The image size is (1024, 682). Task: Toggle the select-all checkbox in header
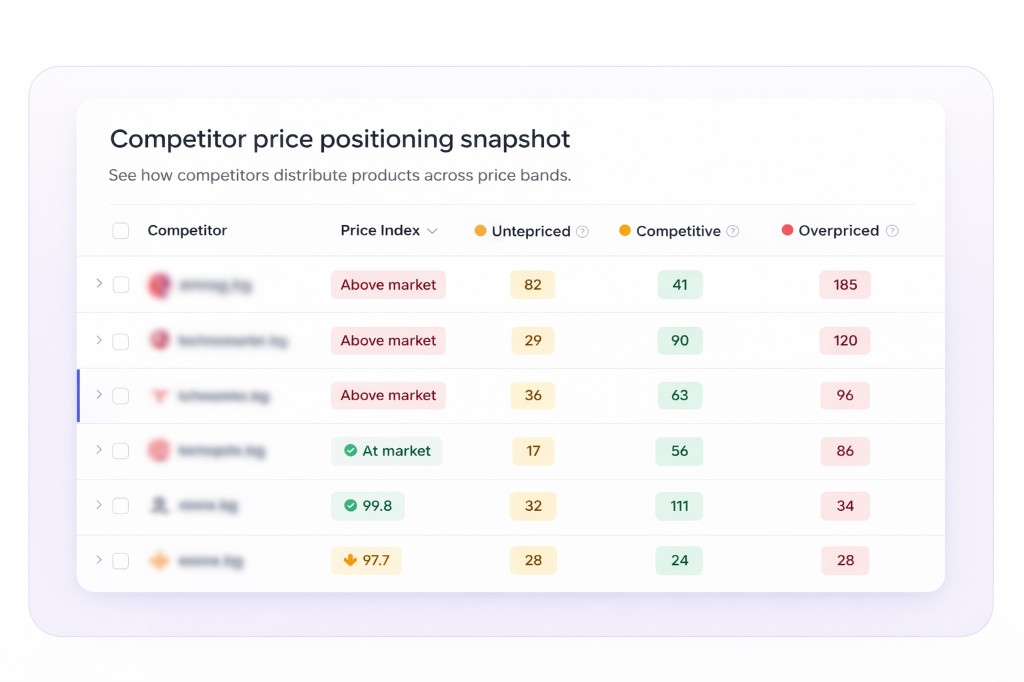(121, 231)
